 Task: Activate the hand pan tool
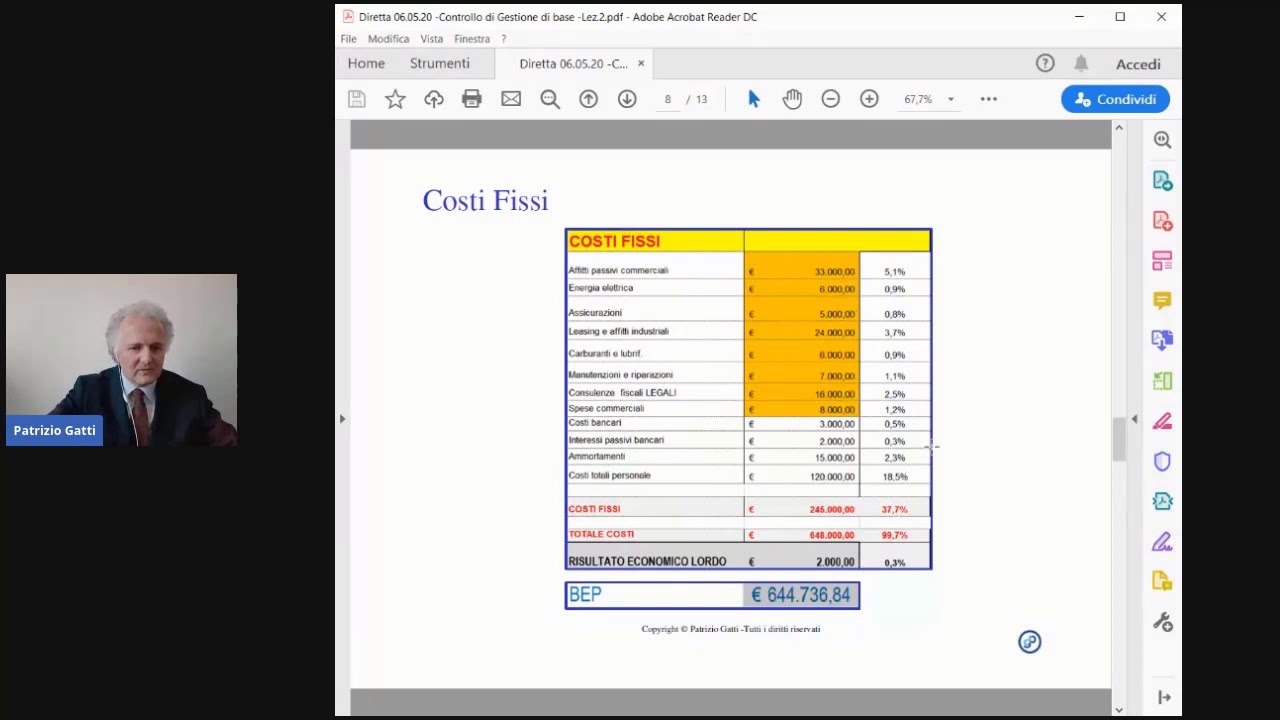792,99
